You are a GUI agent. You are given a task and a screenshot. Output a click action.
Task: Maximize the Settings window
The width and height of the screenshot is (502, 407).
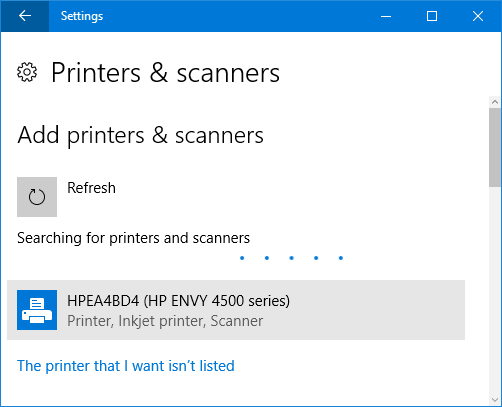[432, 16]
